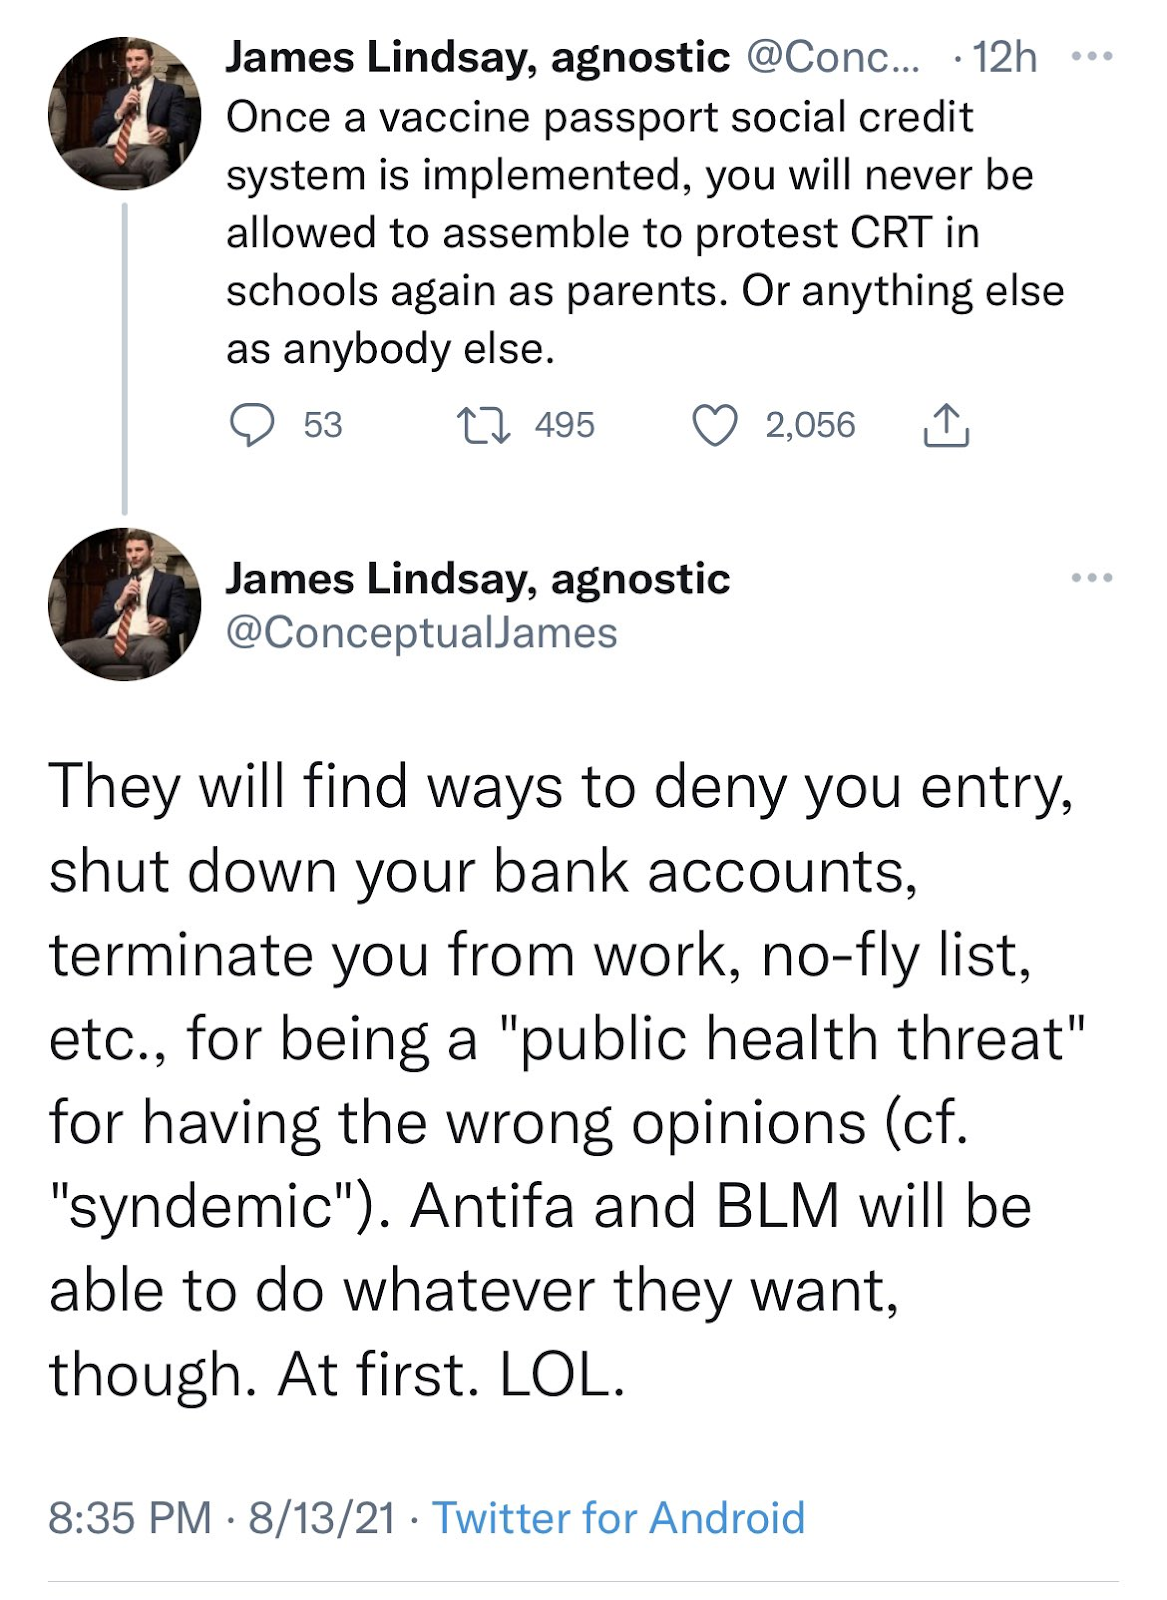Click the 8/13/21 date
The width and height of the screenshot is (1167, 1600).
(321, 1517)
